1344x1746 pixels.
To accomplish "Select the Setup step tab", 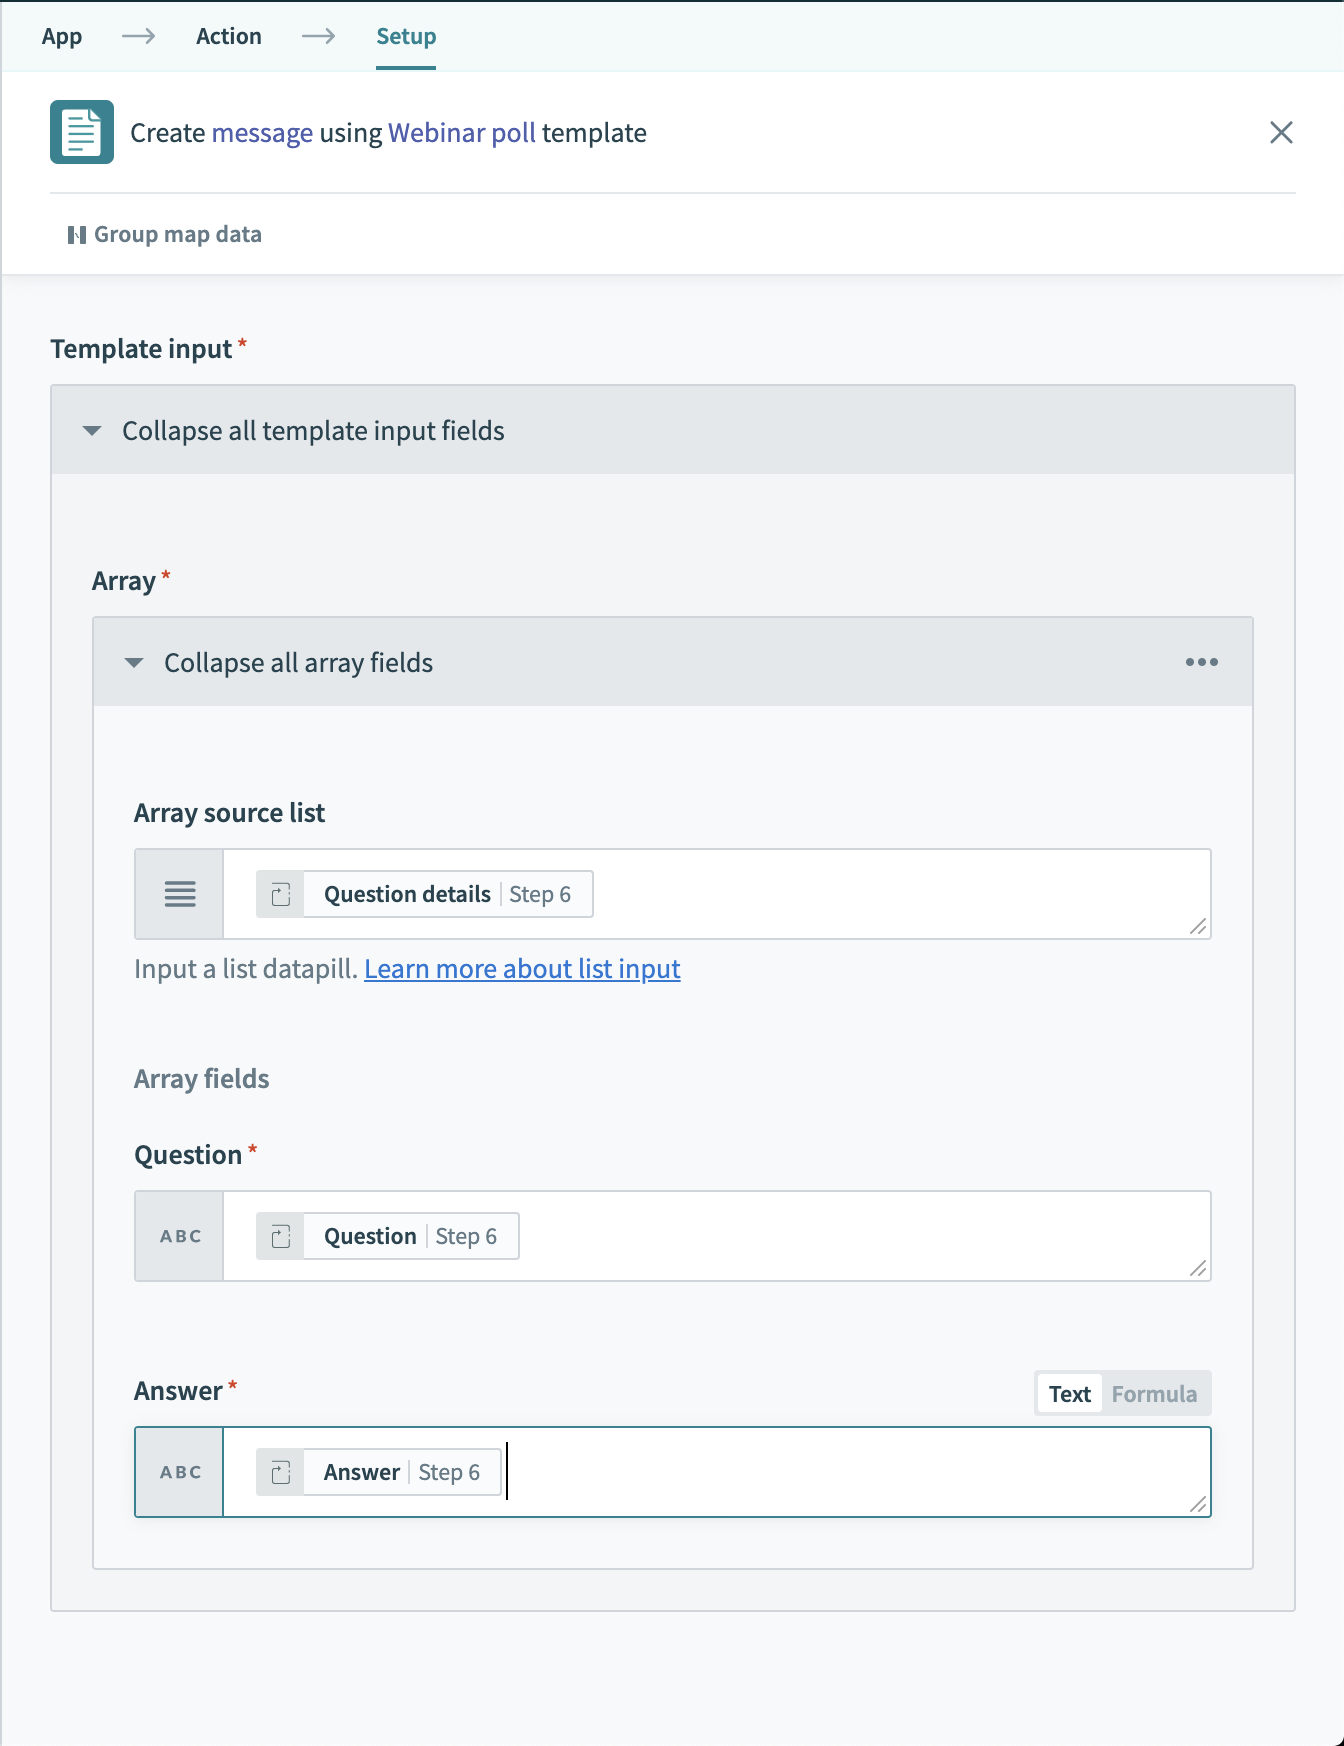I will coord(406,37).
